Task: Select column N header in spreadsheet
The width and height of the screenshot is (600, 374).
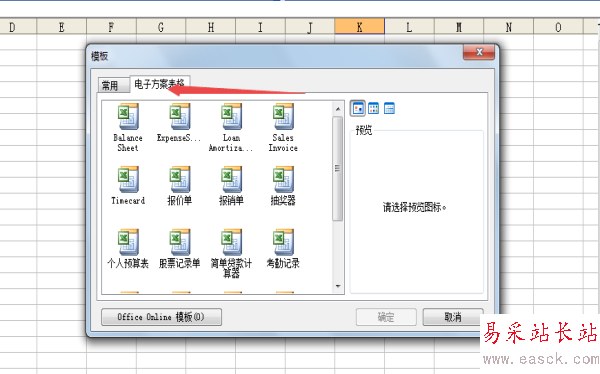Action: coord(509,27)
